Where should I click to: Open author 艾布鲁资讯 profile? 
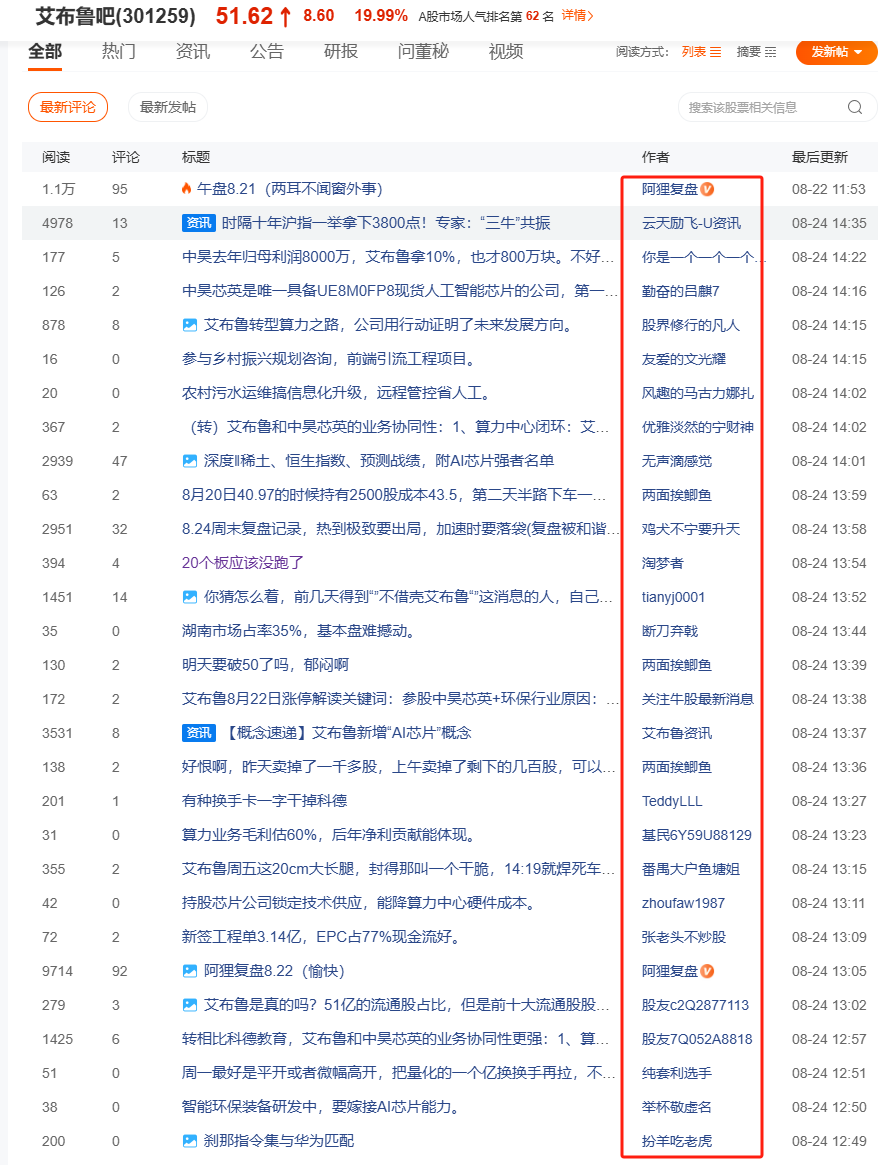(x=677, y=733)
